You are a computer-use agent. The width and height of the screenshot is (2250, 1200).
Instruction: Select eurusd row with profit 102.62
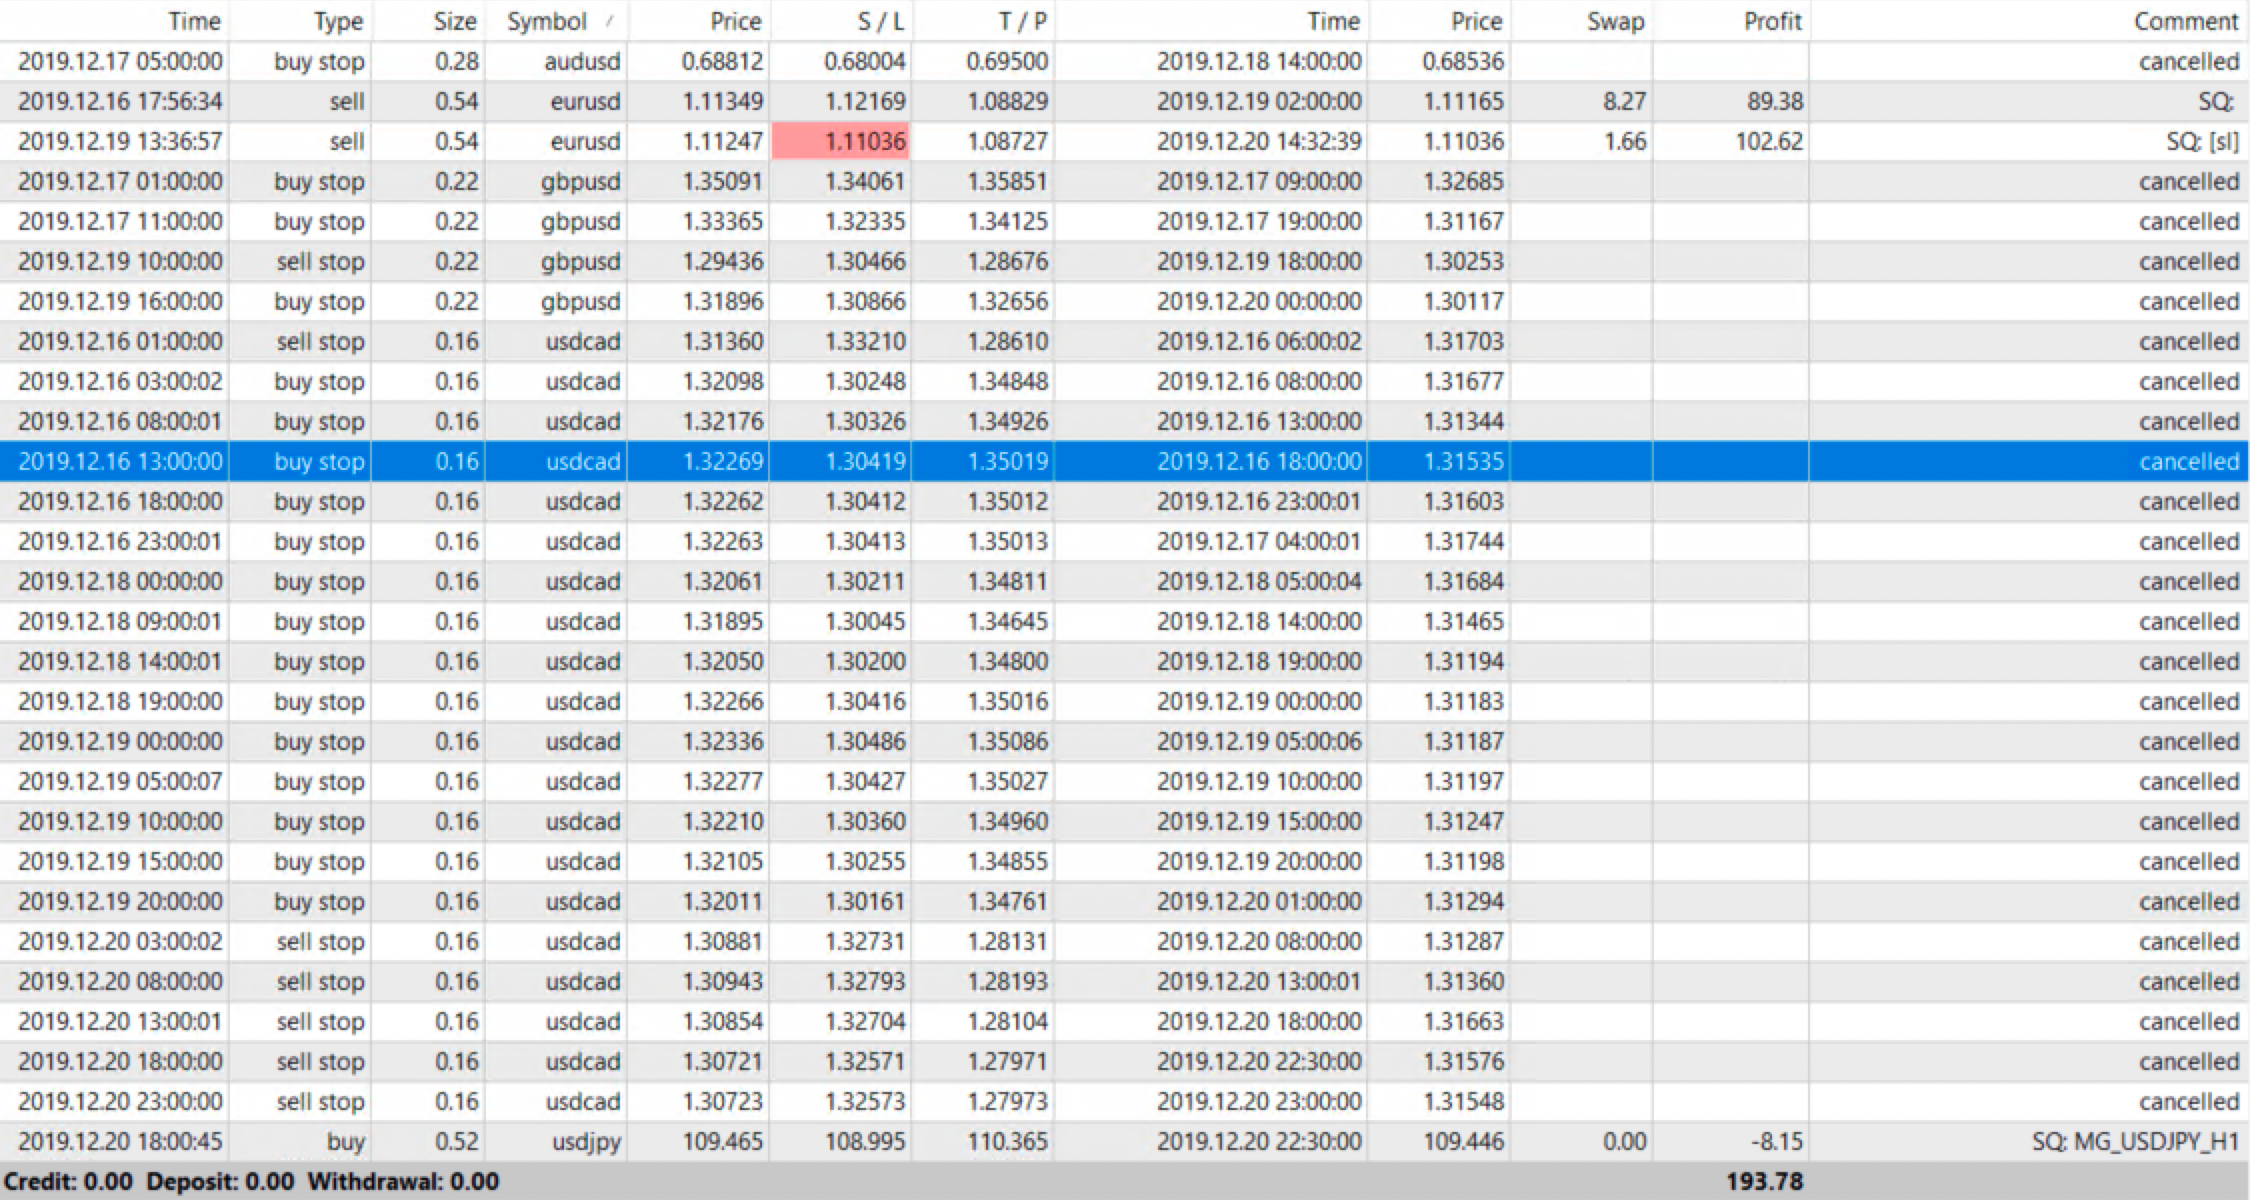(x=1768, y=141)
